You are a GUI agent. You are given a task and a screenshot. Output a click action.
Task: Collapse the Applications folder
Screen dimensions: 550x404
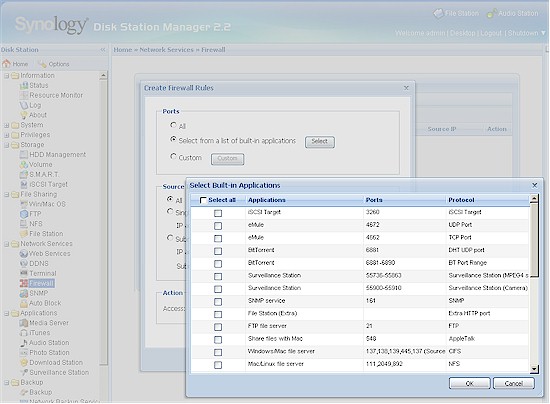(x=7, y=313)
